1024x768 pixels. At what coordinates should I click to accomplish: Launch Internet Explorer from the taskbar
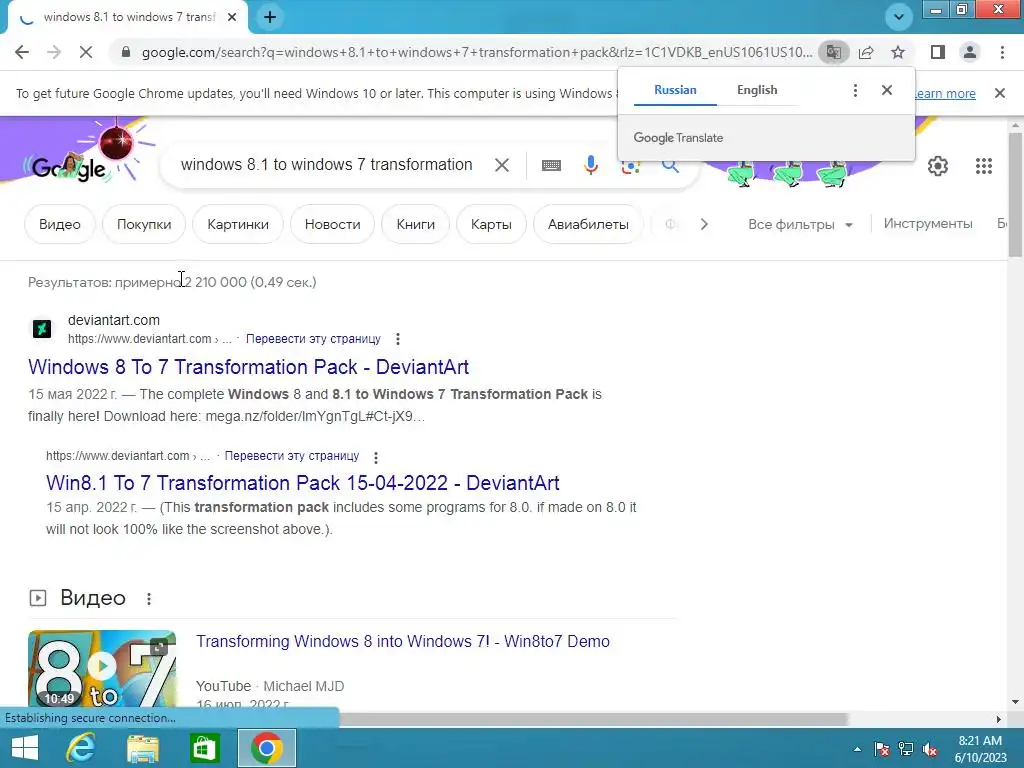(81, 748)
